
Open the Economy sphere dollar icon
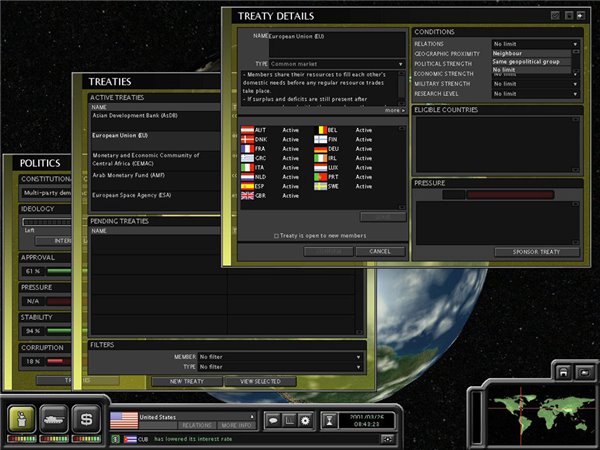click(86, 419)
